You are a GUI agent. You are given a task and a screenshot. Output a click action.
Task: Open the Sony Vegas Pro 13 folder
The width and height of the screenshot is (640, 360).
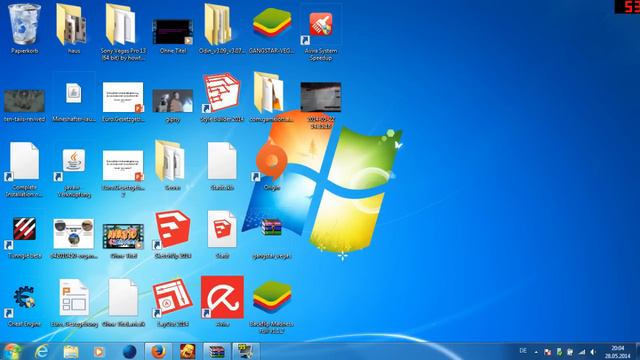pyautogui.click(x=123, y=32)
